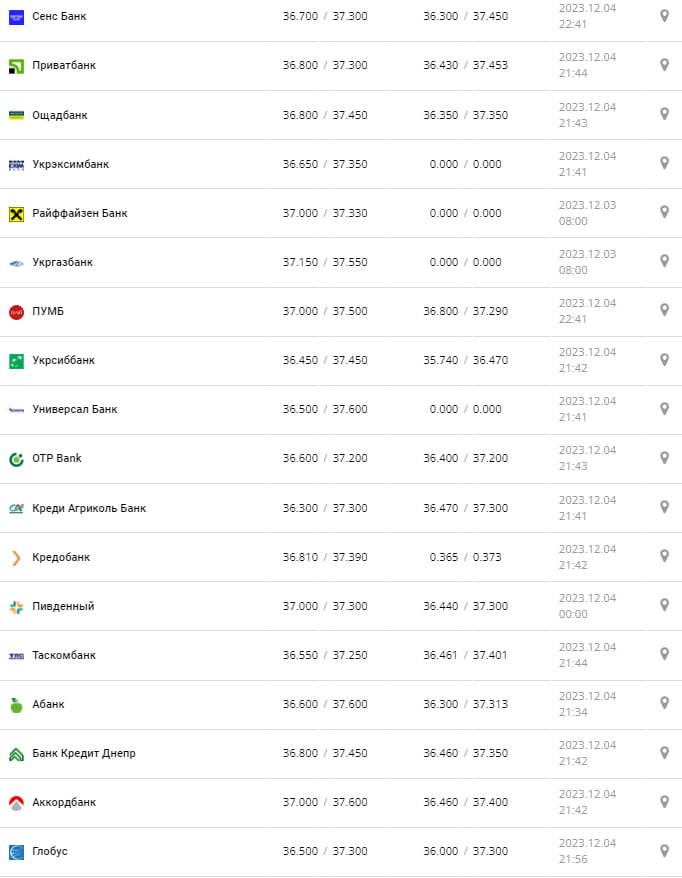The image size is (682, 878).
Task: Click the Пивденный update date cell
Action: tap(587, 606)
